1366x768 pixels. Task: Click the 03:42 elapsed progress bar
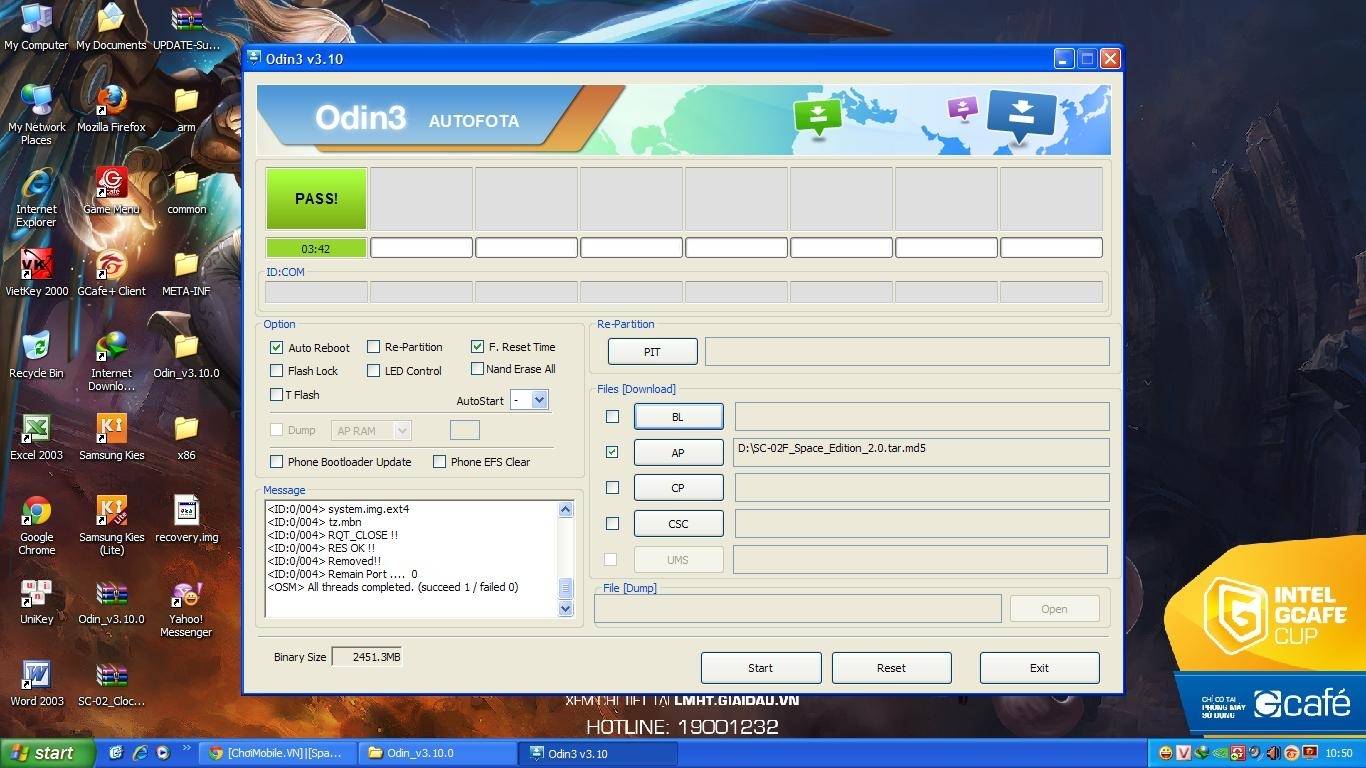tap(316, 248)
